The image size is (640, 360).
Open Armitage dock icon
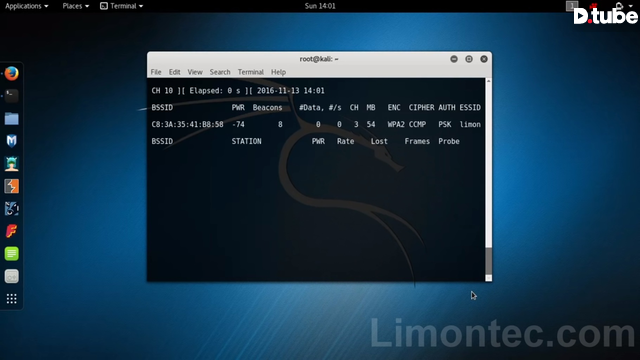point(11,164)
